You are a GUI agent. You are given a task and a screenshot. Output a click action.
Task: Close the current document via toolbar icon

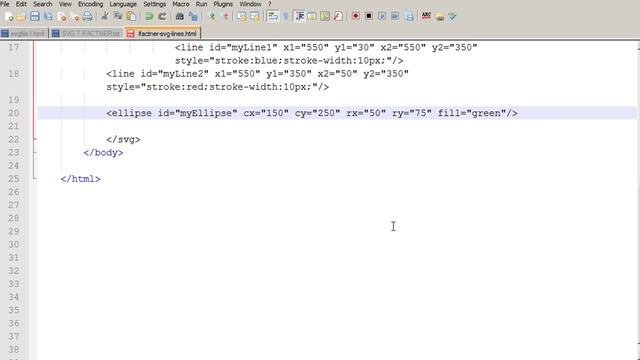coord(62,16)
